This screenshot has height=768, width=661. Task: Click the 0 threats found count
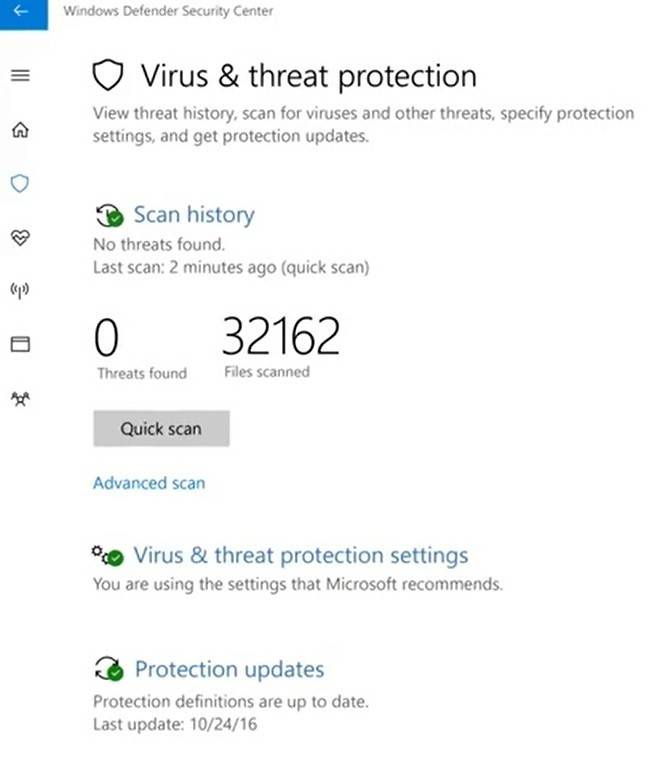pyautogui.click(x=106, y=337)
